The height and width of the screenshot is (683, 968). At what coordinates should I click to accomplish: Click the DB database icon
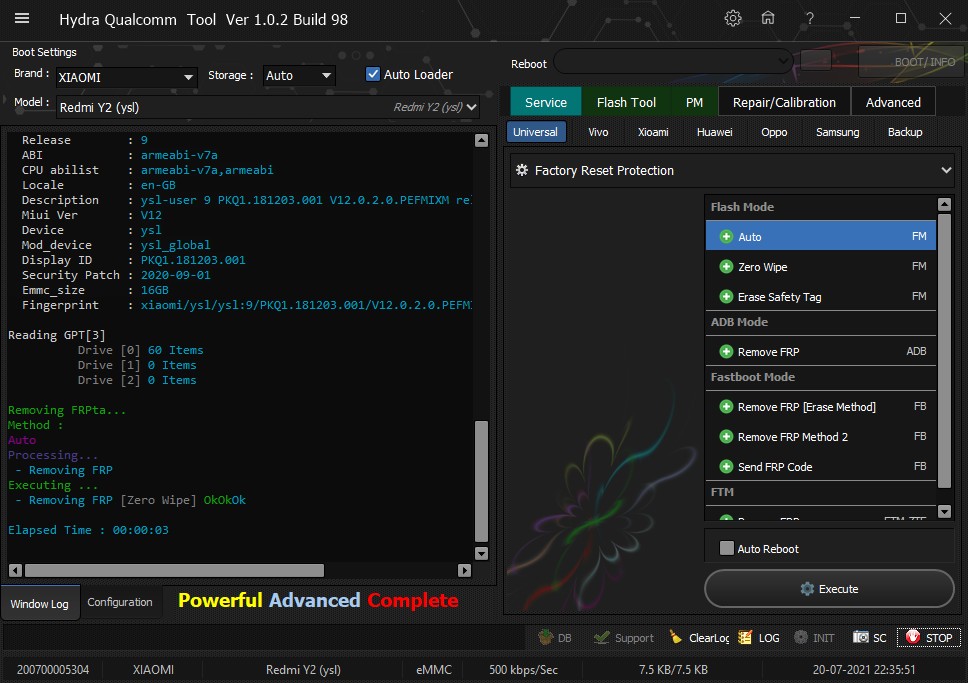[x=546, y=637]
